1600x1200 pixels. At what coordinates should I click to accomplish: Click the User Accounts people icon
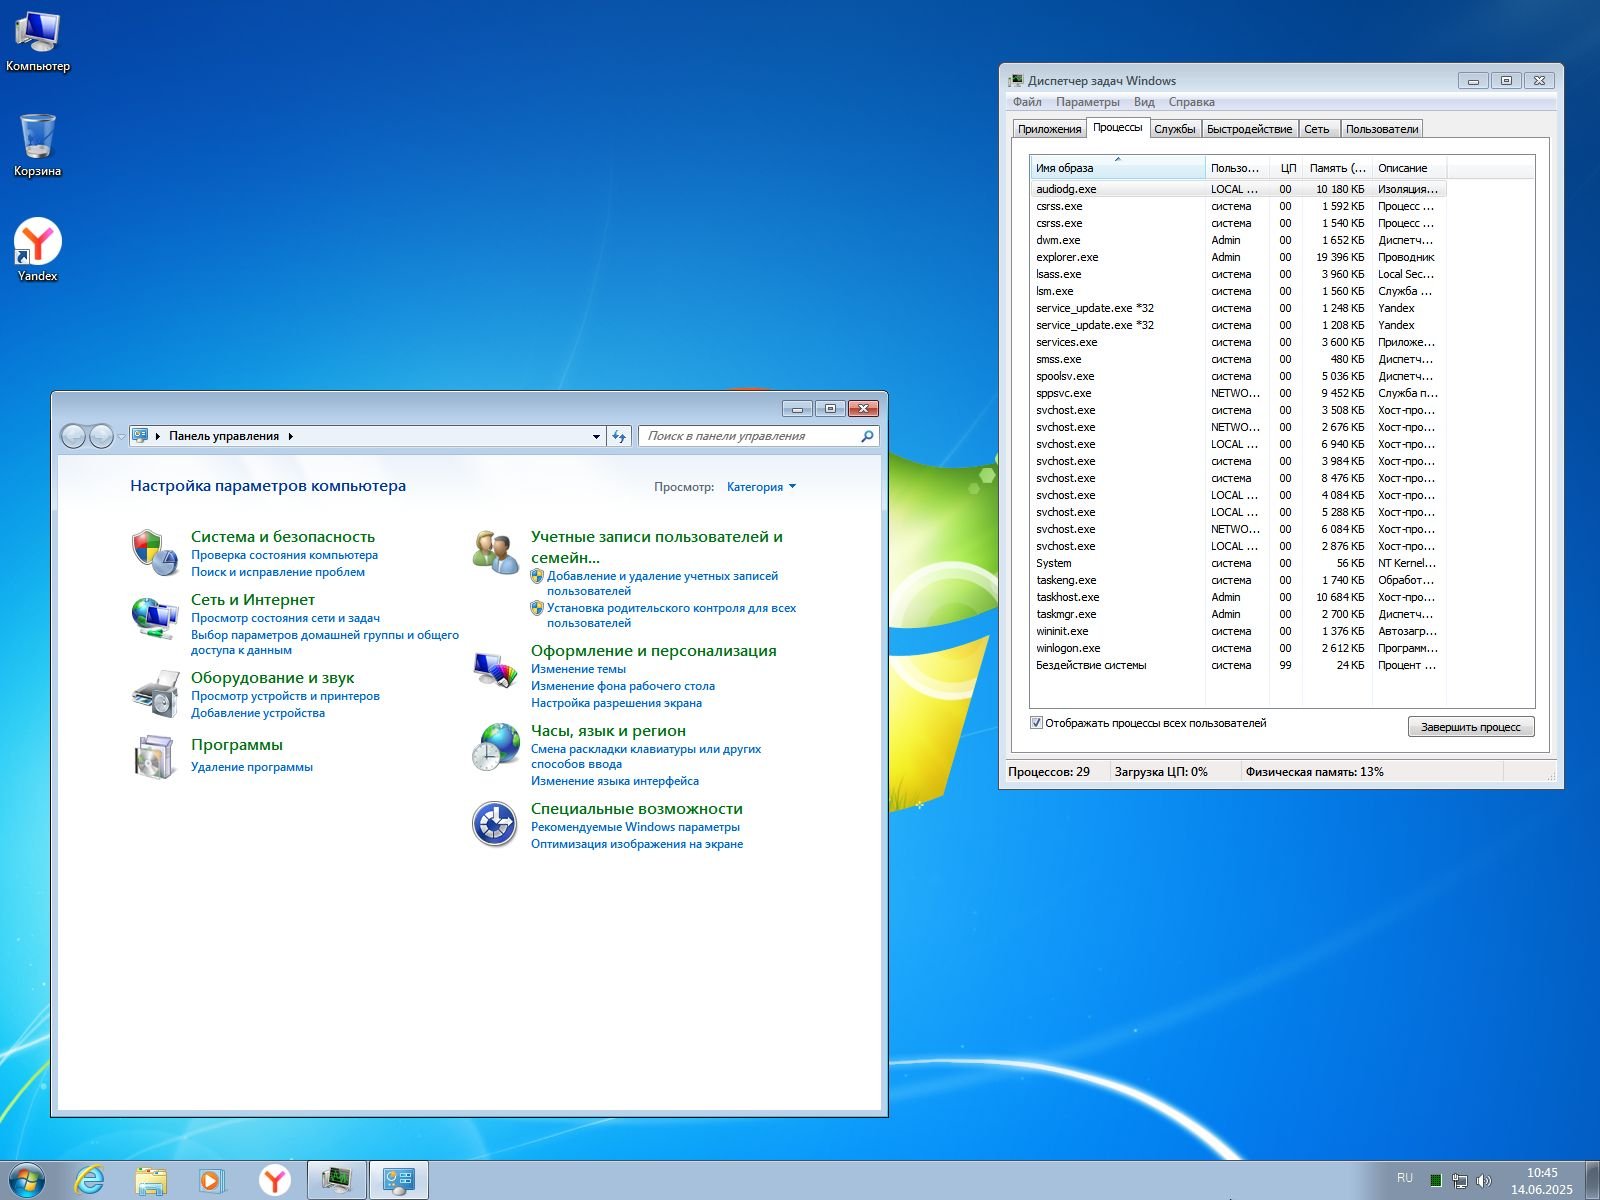tap(495, 552)
